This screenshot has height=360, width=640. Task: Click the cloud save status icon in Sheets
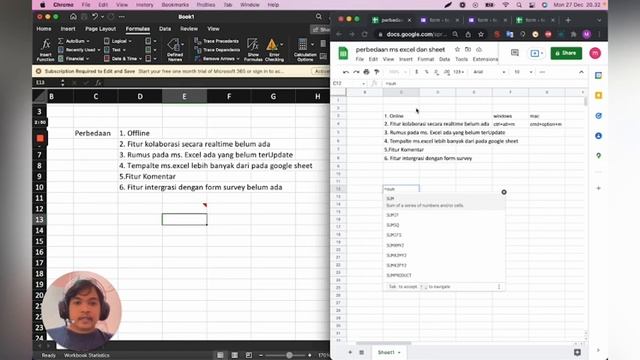click(x=479, y=49)
